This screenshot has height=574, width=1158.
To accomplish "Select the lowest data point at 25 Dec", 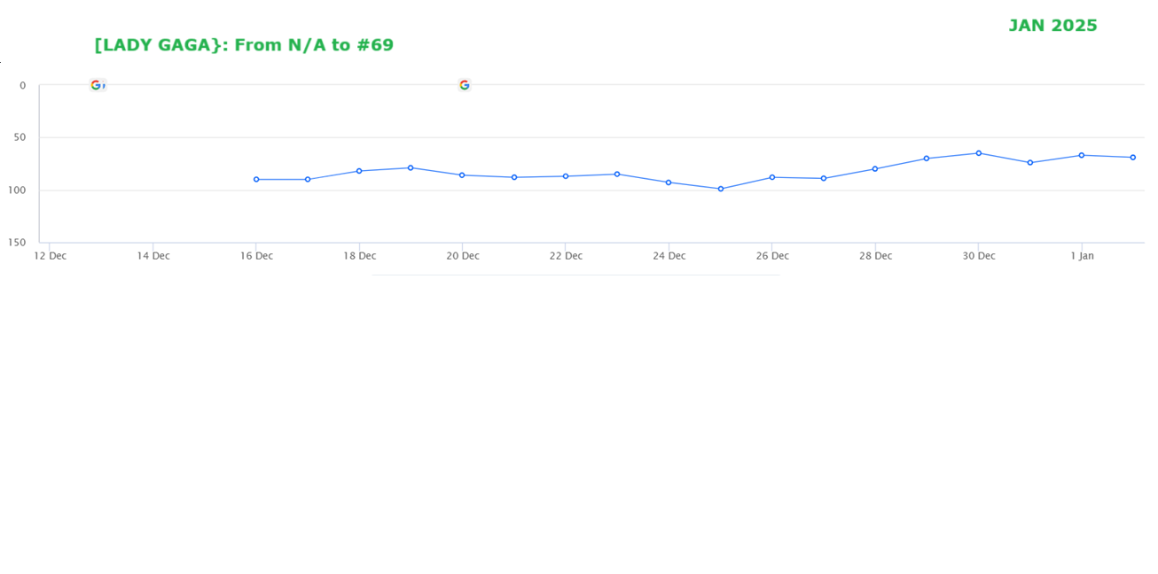I will tap(721, 189).
